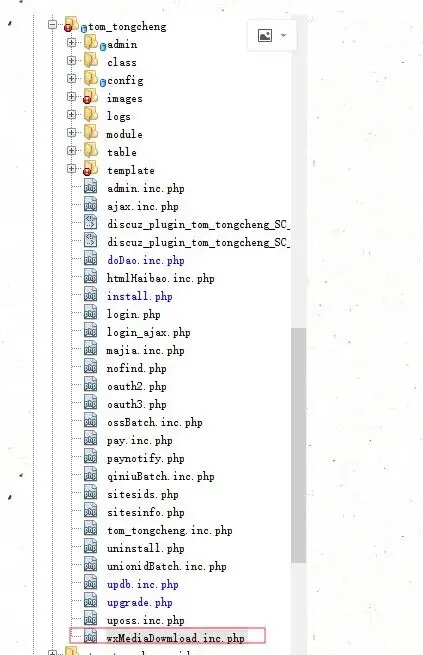The image size is (423, 655).
Task: Click the class folder icon
Action: point(91,60)
